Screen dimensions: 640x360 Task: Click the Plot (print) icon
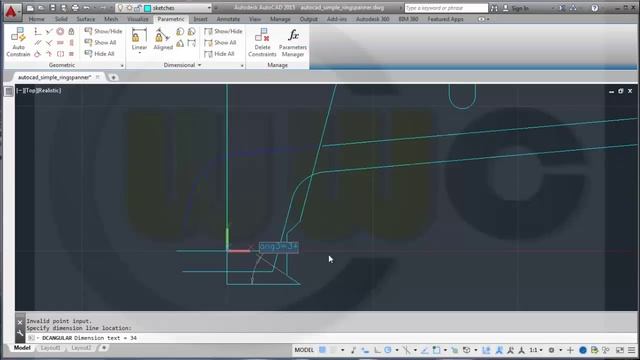pyautogui.click(x=75, y=8)
